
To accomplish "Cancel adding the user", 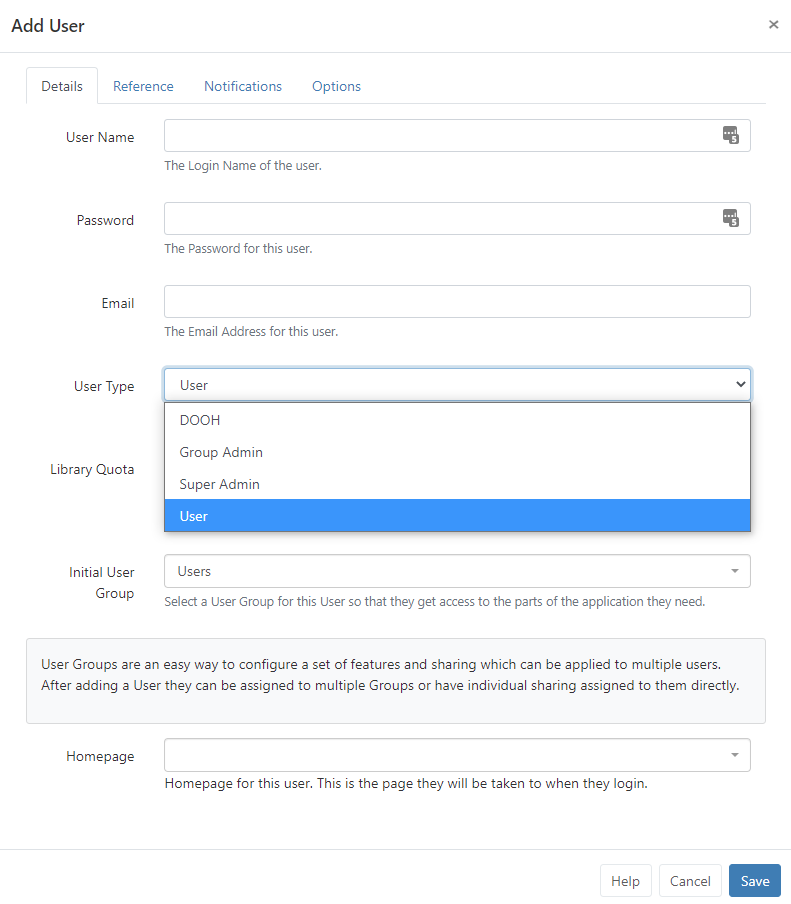I will [690, 881].
